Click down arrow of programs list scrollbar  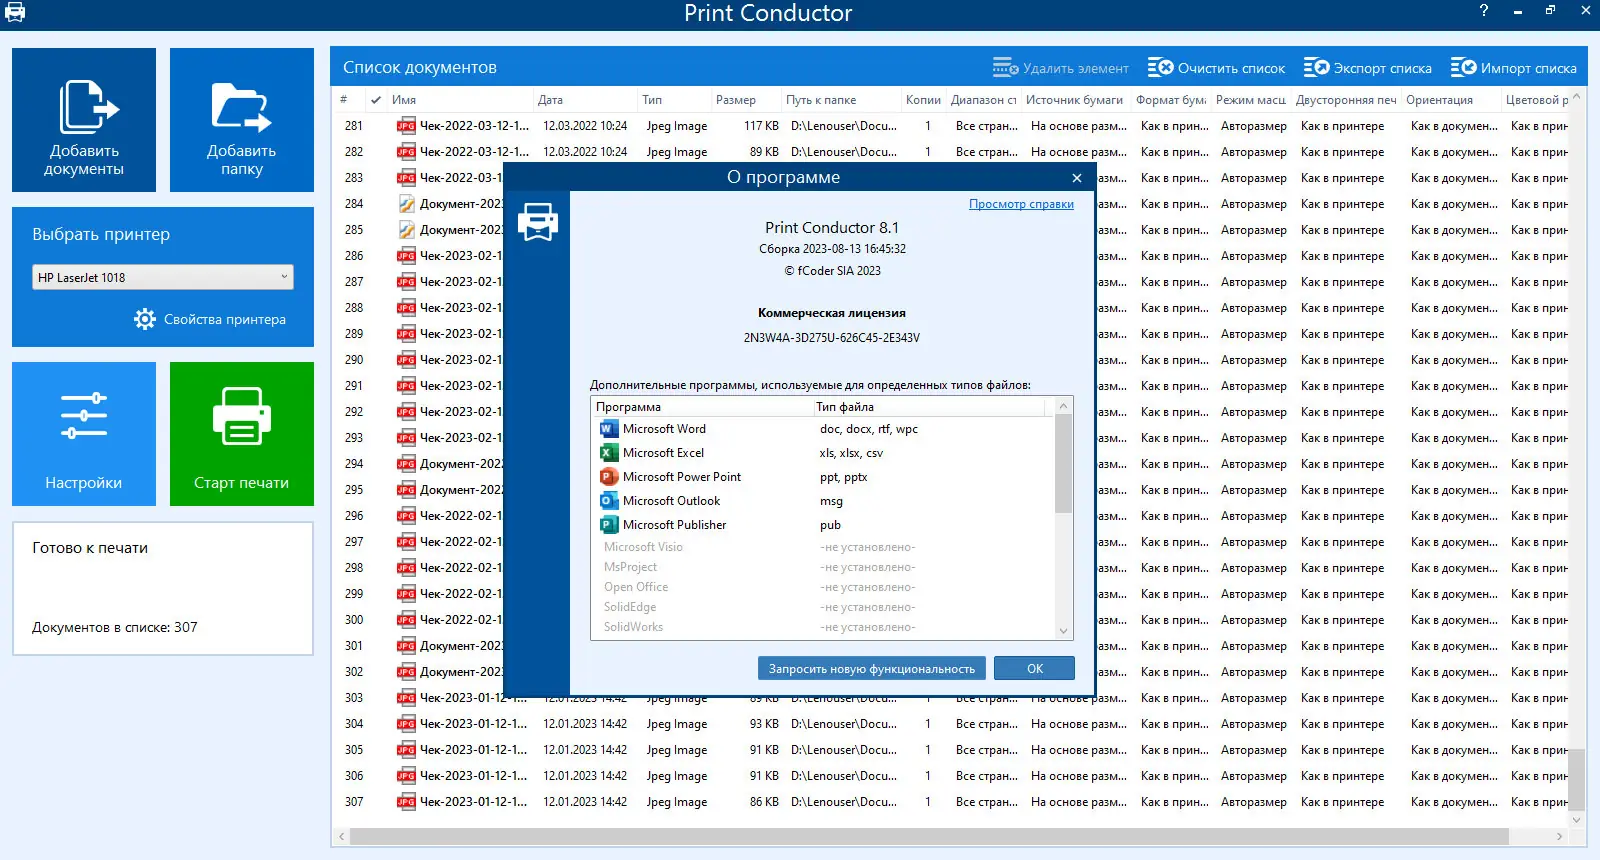tap(1063, 631)
